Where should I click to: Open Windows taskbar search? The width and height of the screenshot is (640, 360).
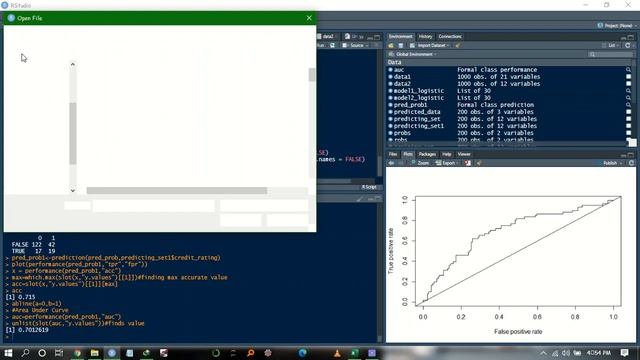[25, 353]
